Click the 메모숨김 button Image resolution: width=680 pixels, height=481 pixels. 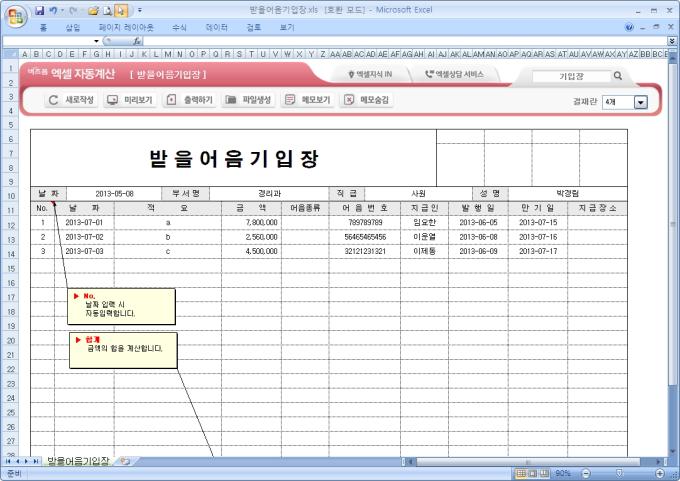366,100
